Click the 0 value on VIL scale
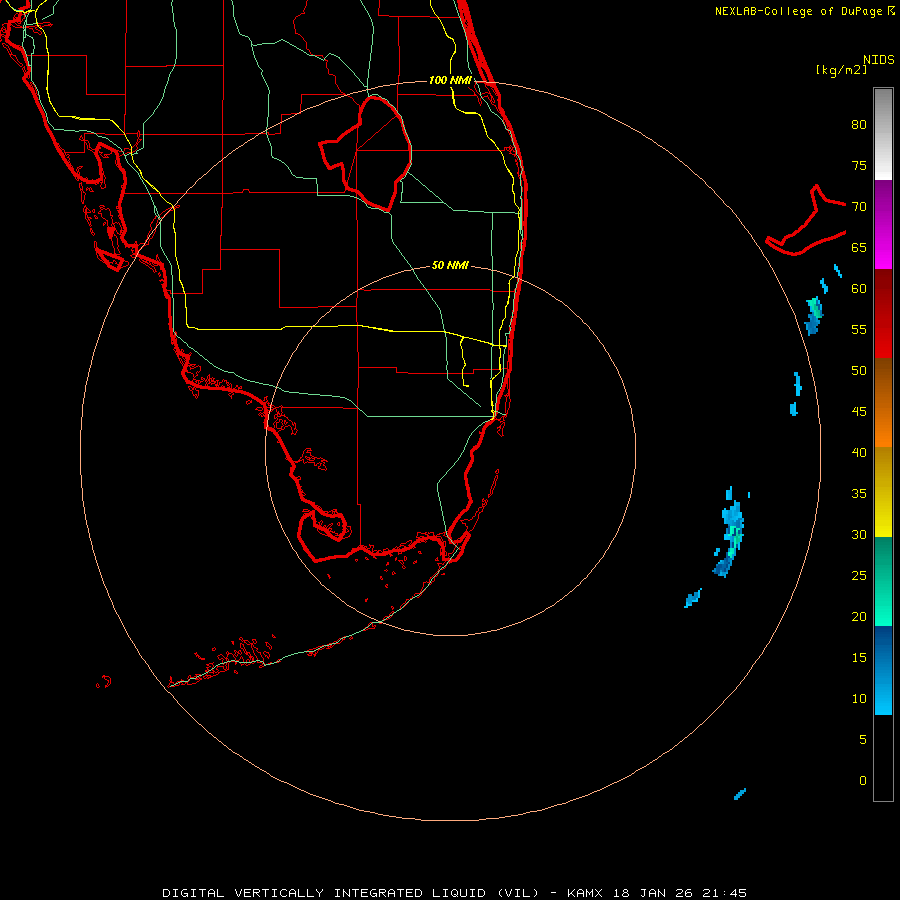Image resolution: width=900 pixels, height=900 pixels. [x=863, y=781]
